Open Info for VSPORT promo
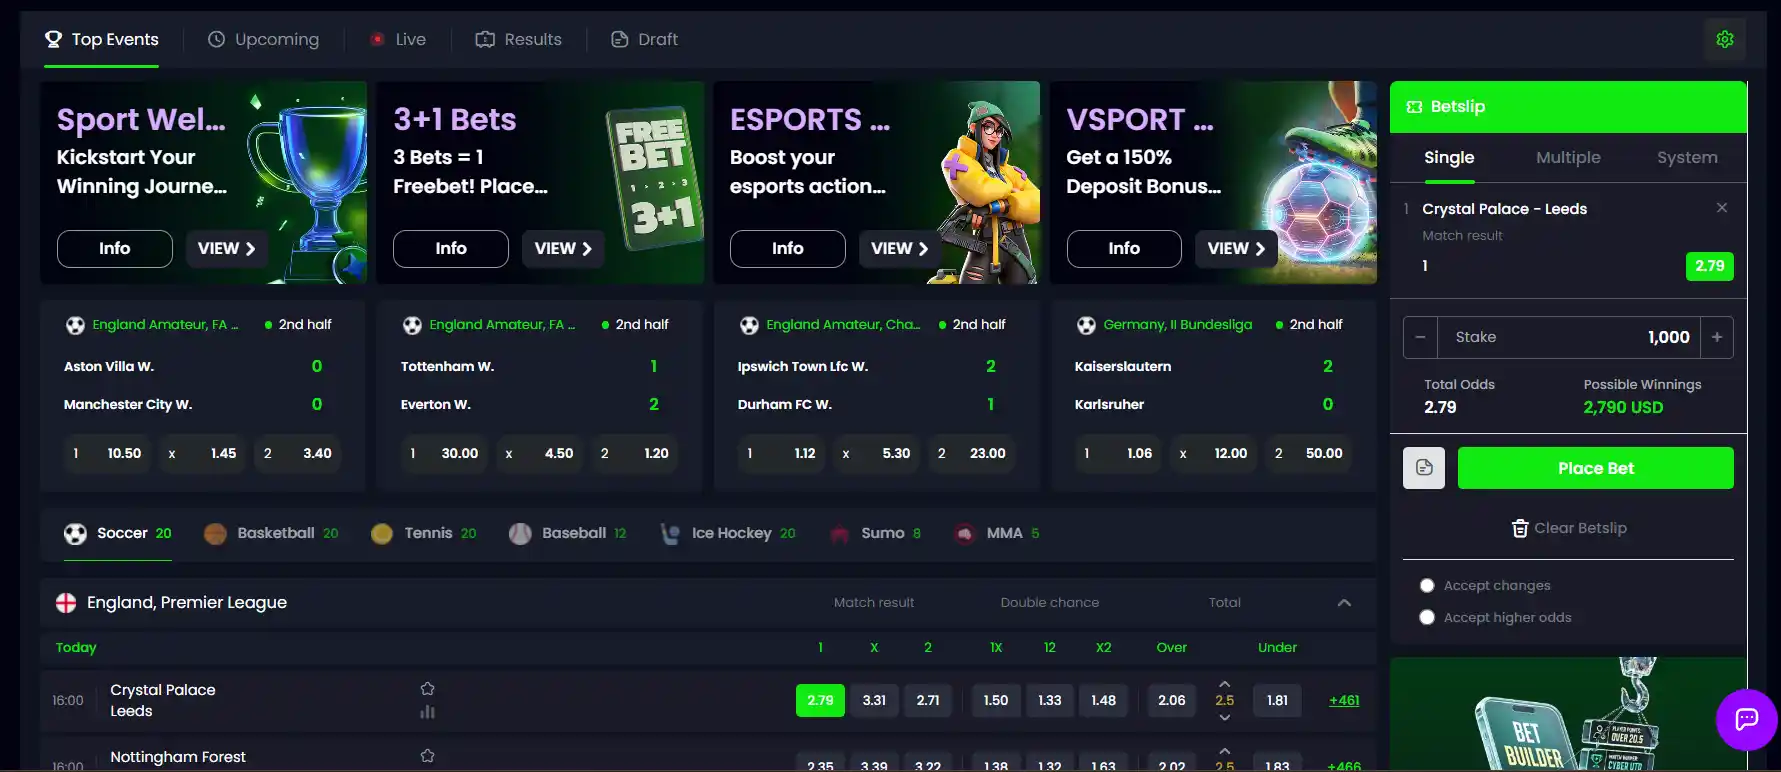 pyautogui.click(x=1124, y=249)
